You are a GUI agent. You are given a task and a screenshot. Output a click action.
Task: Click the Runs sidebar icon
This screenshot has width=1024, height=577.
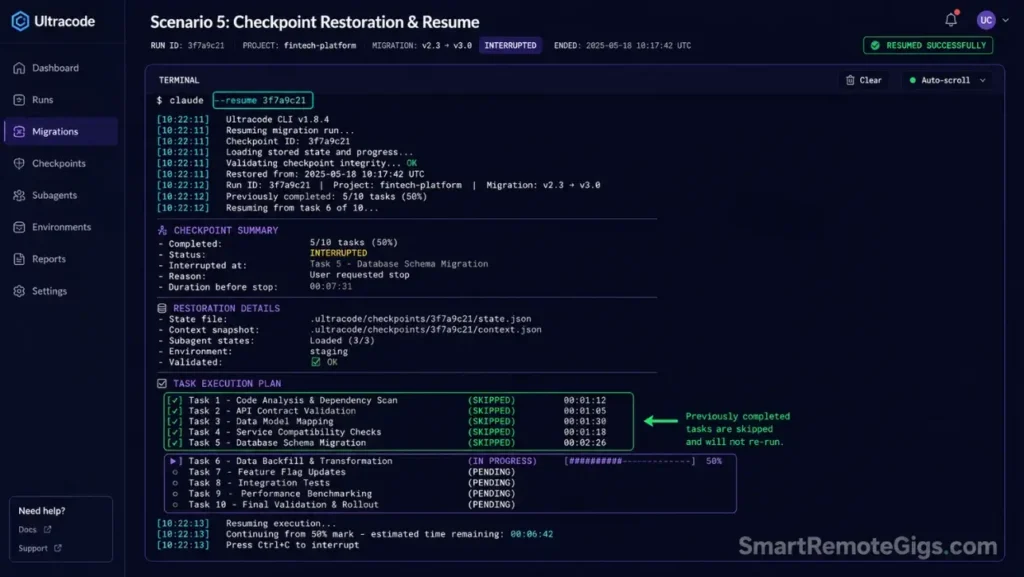[19, 100]
